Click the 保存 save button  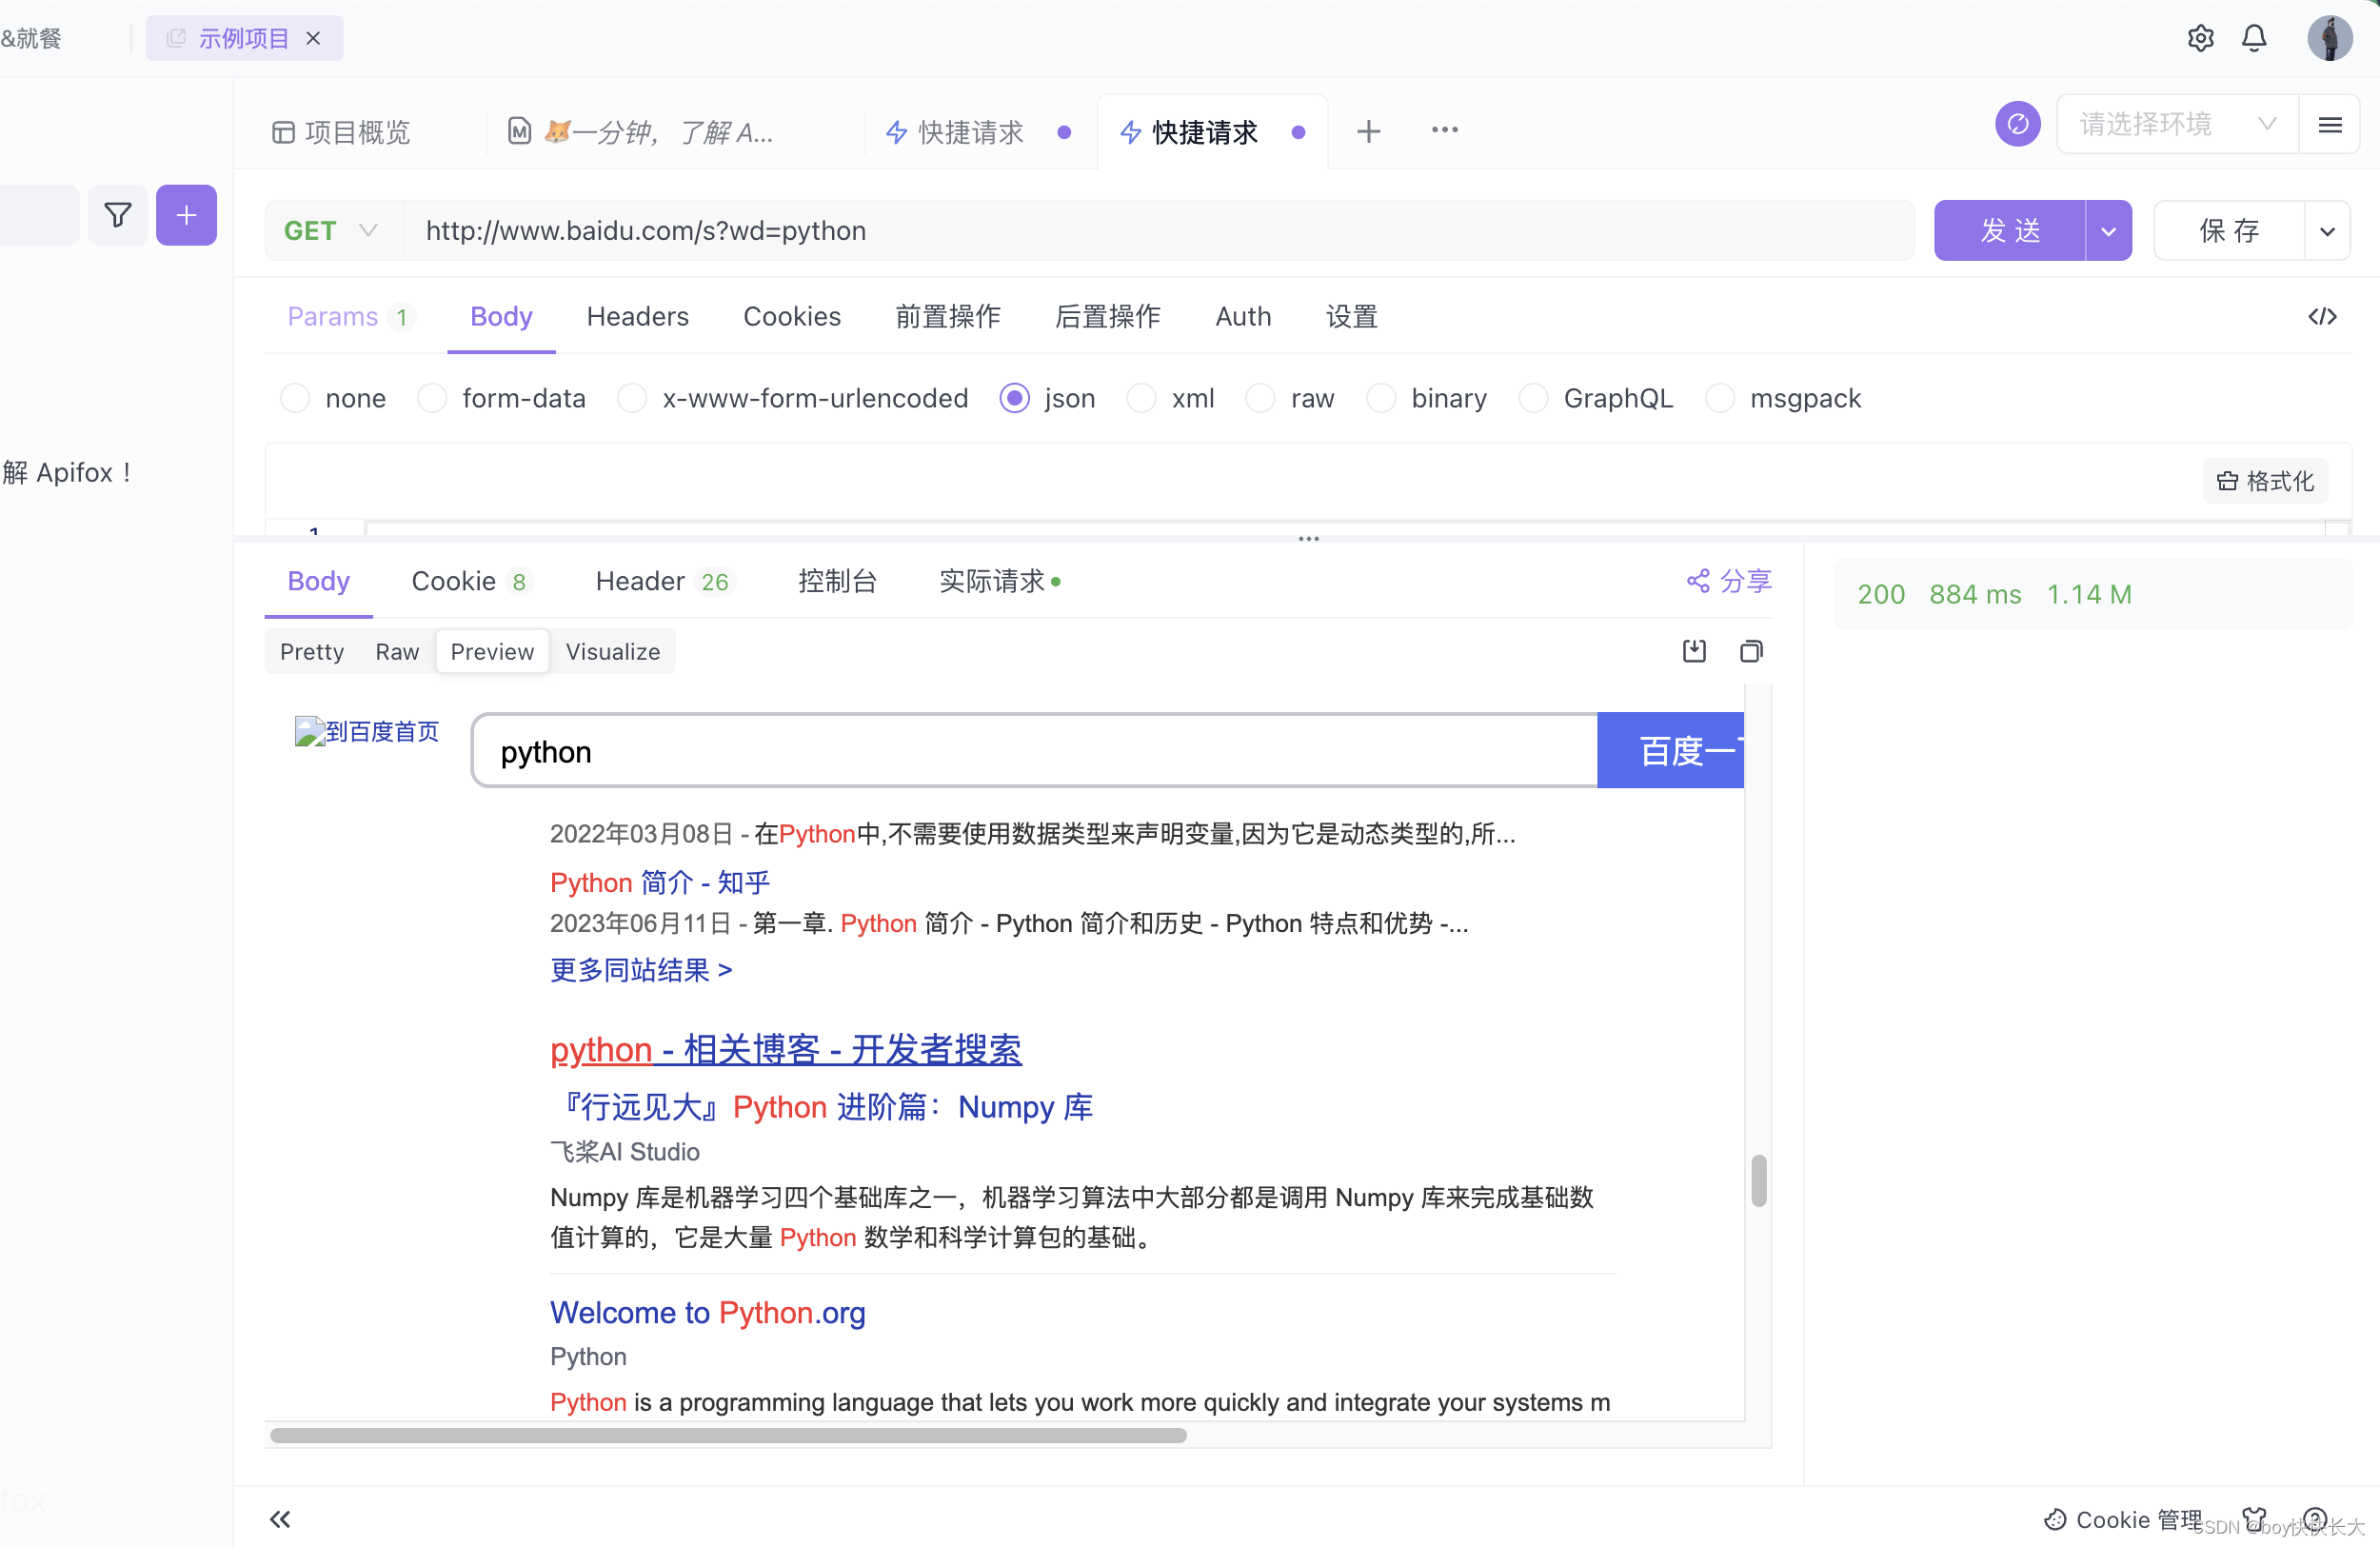tap(2229, 231)
